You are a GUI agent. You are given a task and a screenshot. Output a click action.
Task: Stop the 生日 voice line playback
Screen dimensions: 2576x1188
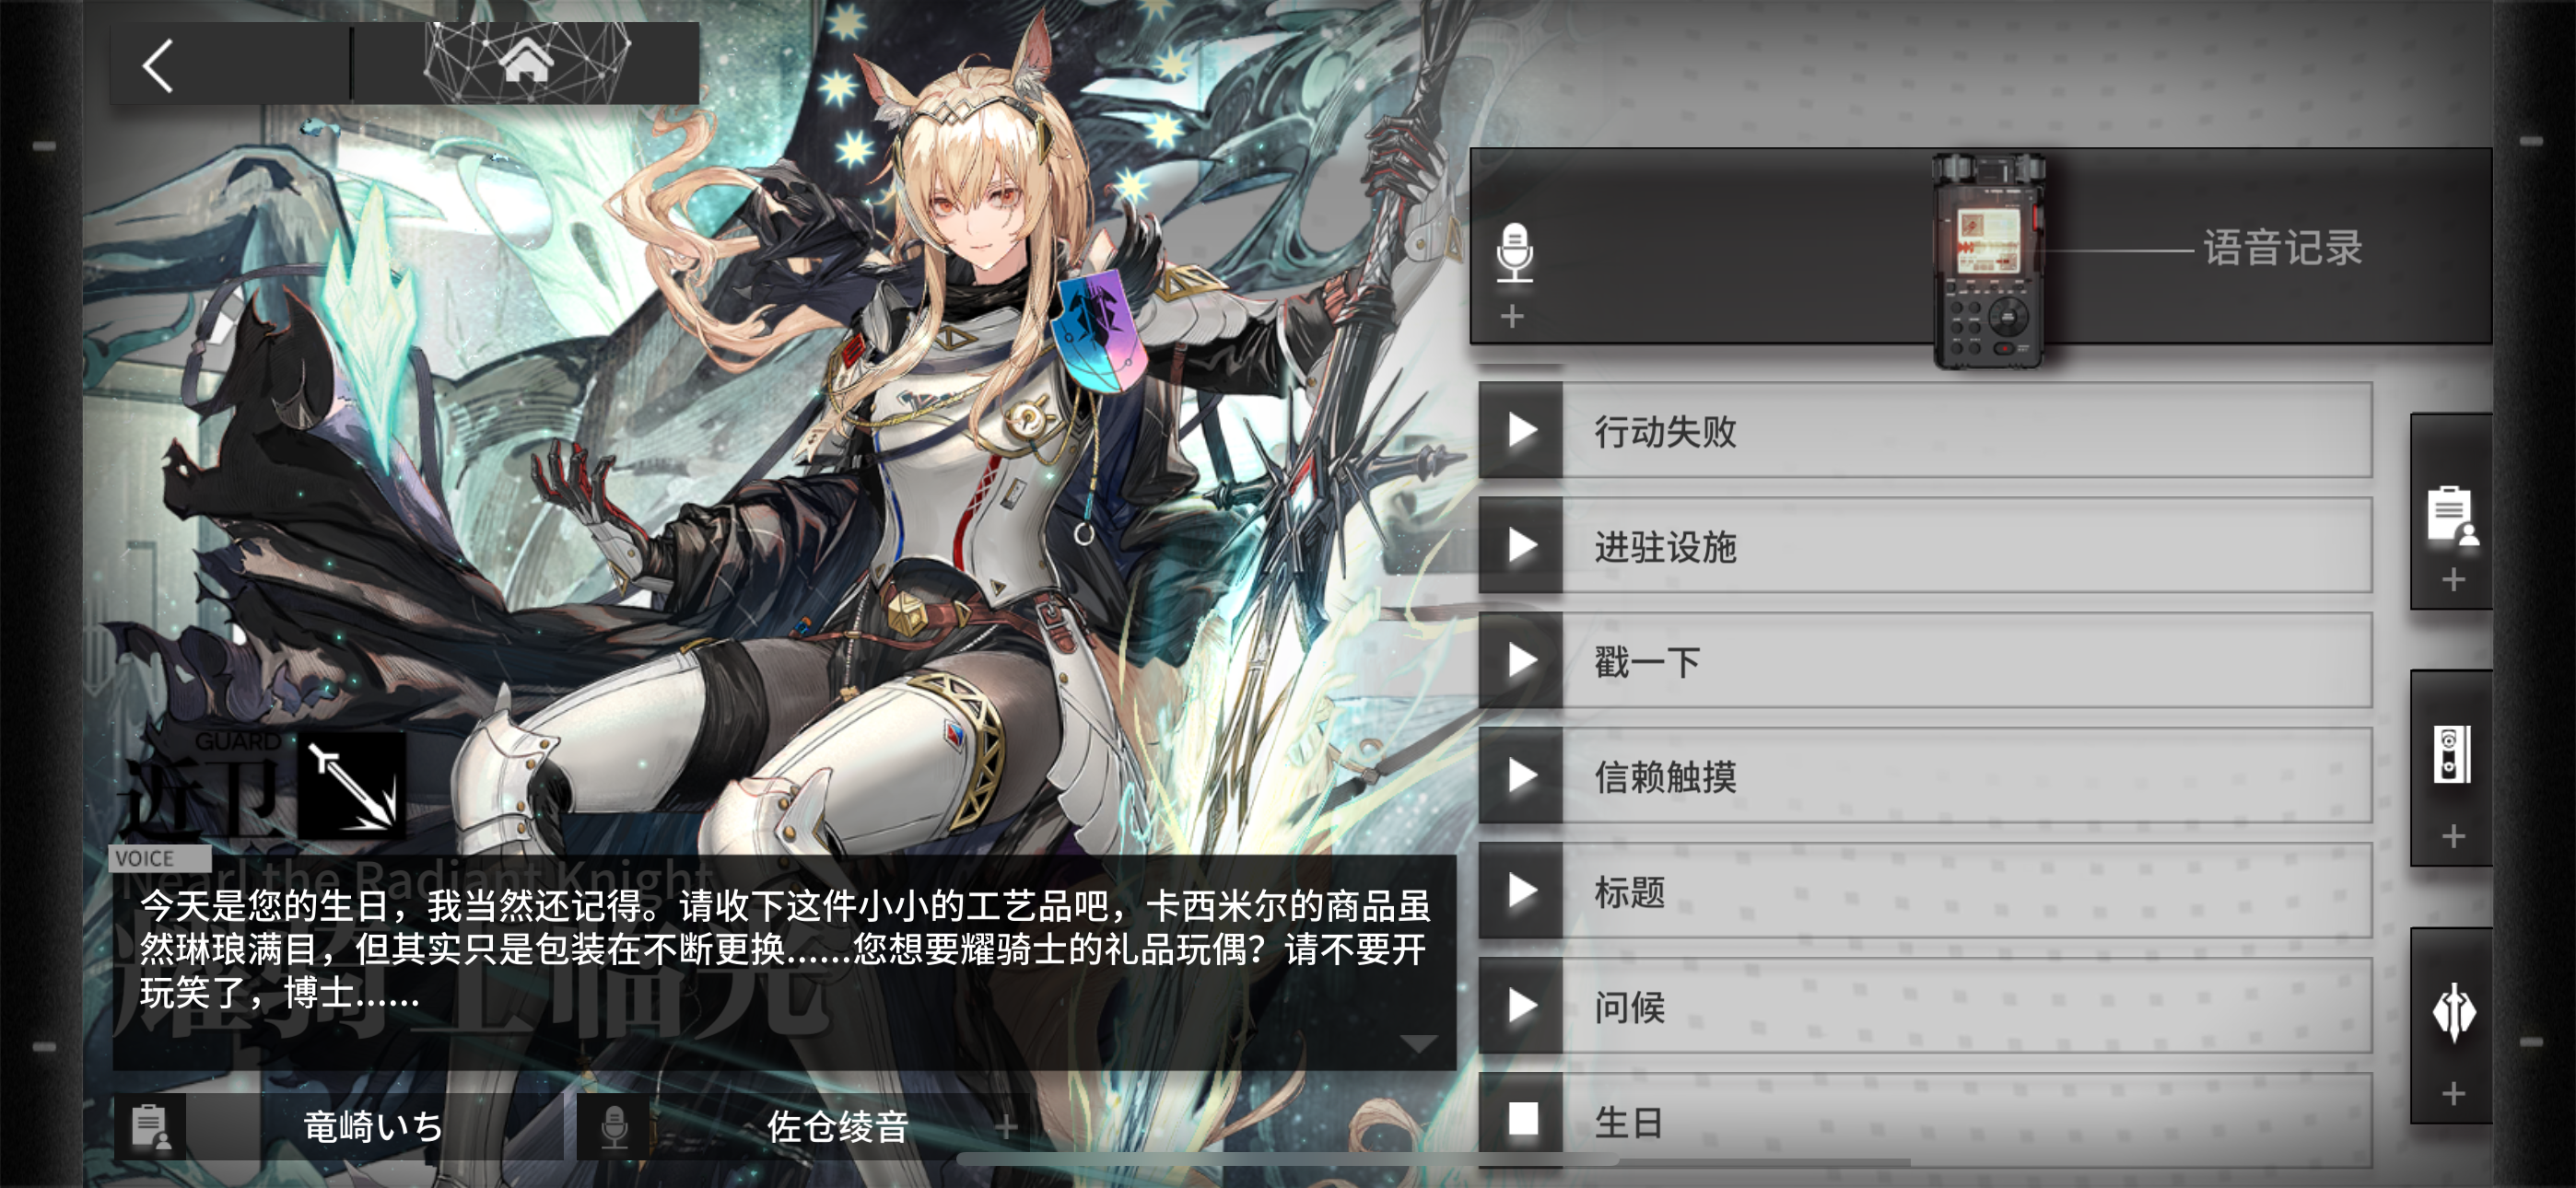point(1522,1119)
